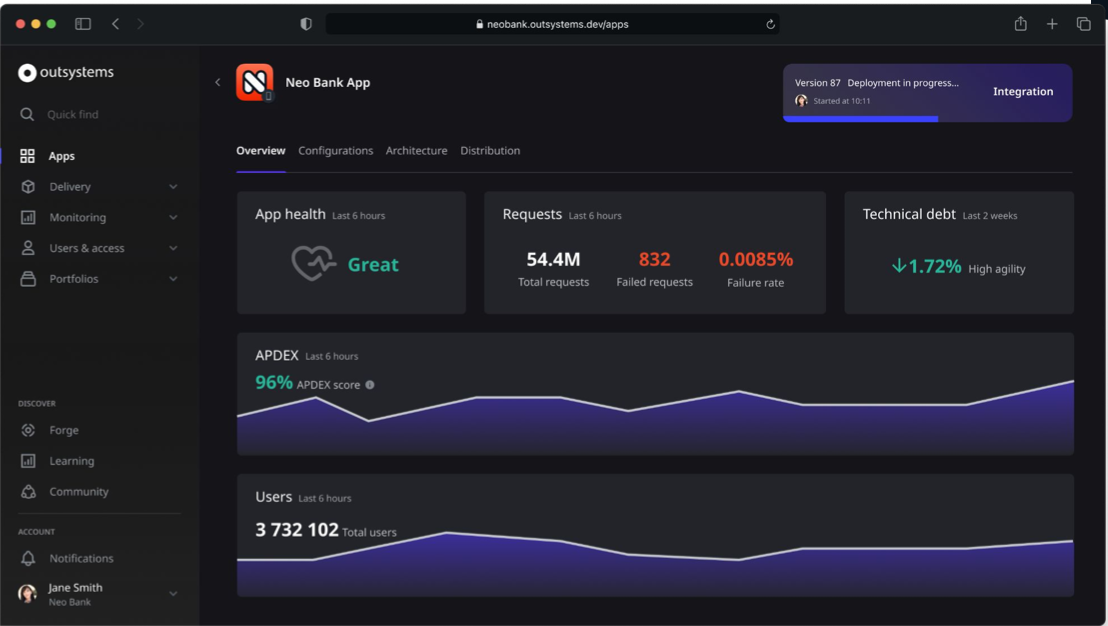Click the '54.4M' total requests value
This screenshot has height=626, width=1108.
tap(553, 259)
